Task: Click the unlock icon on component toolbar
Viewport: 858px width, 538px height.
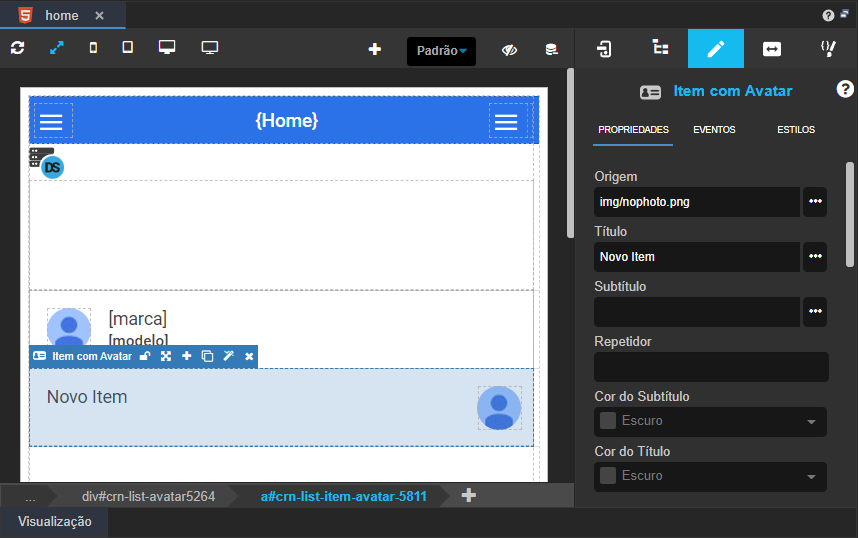Action: (145, 356)
